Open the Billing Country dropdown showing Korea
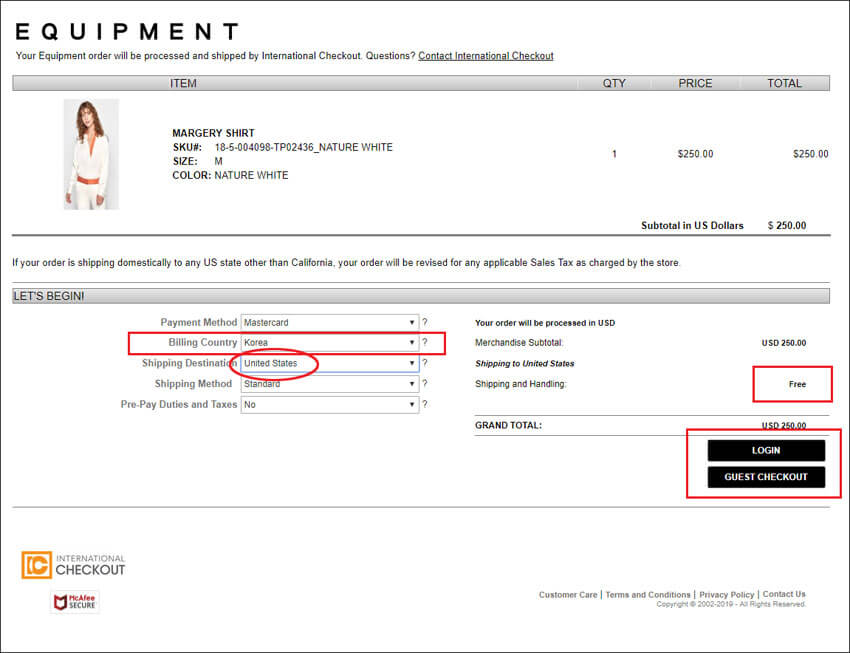The height and width of the screenshot is (653, 850). 330,342
